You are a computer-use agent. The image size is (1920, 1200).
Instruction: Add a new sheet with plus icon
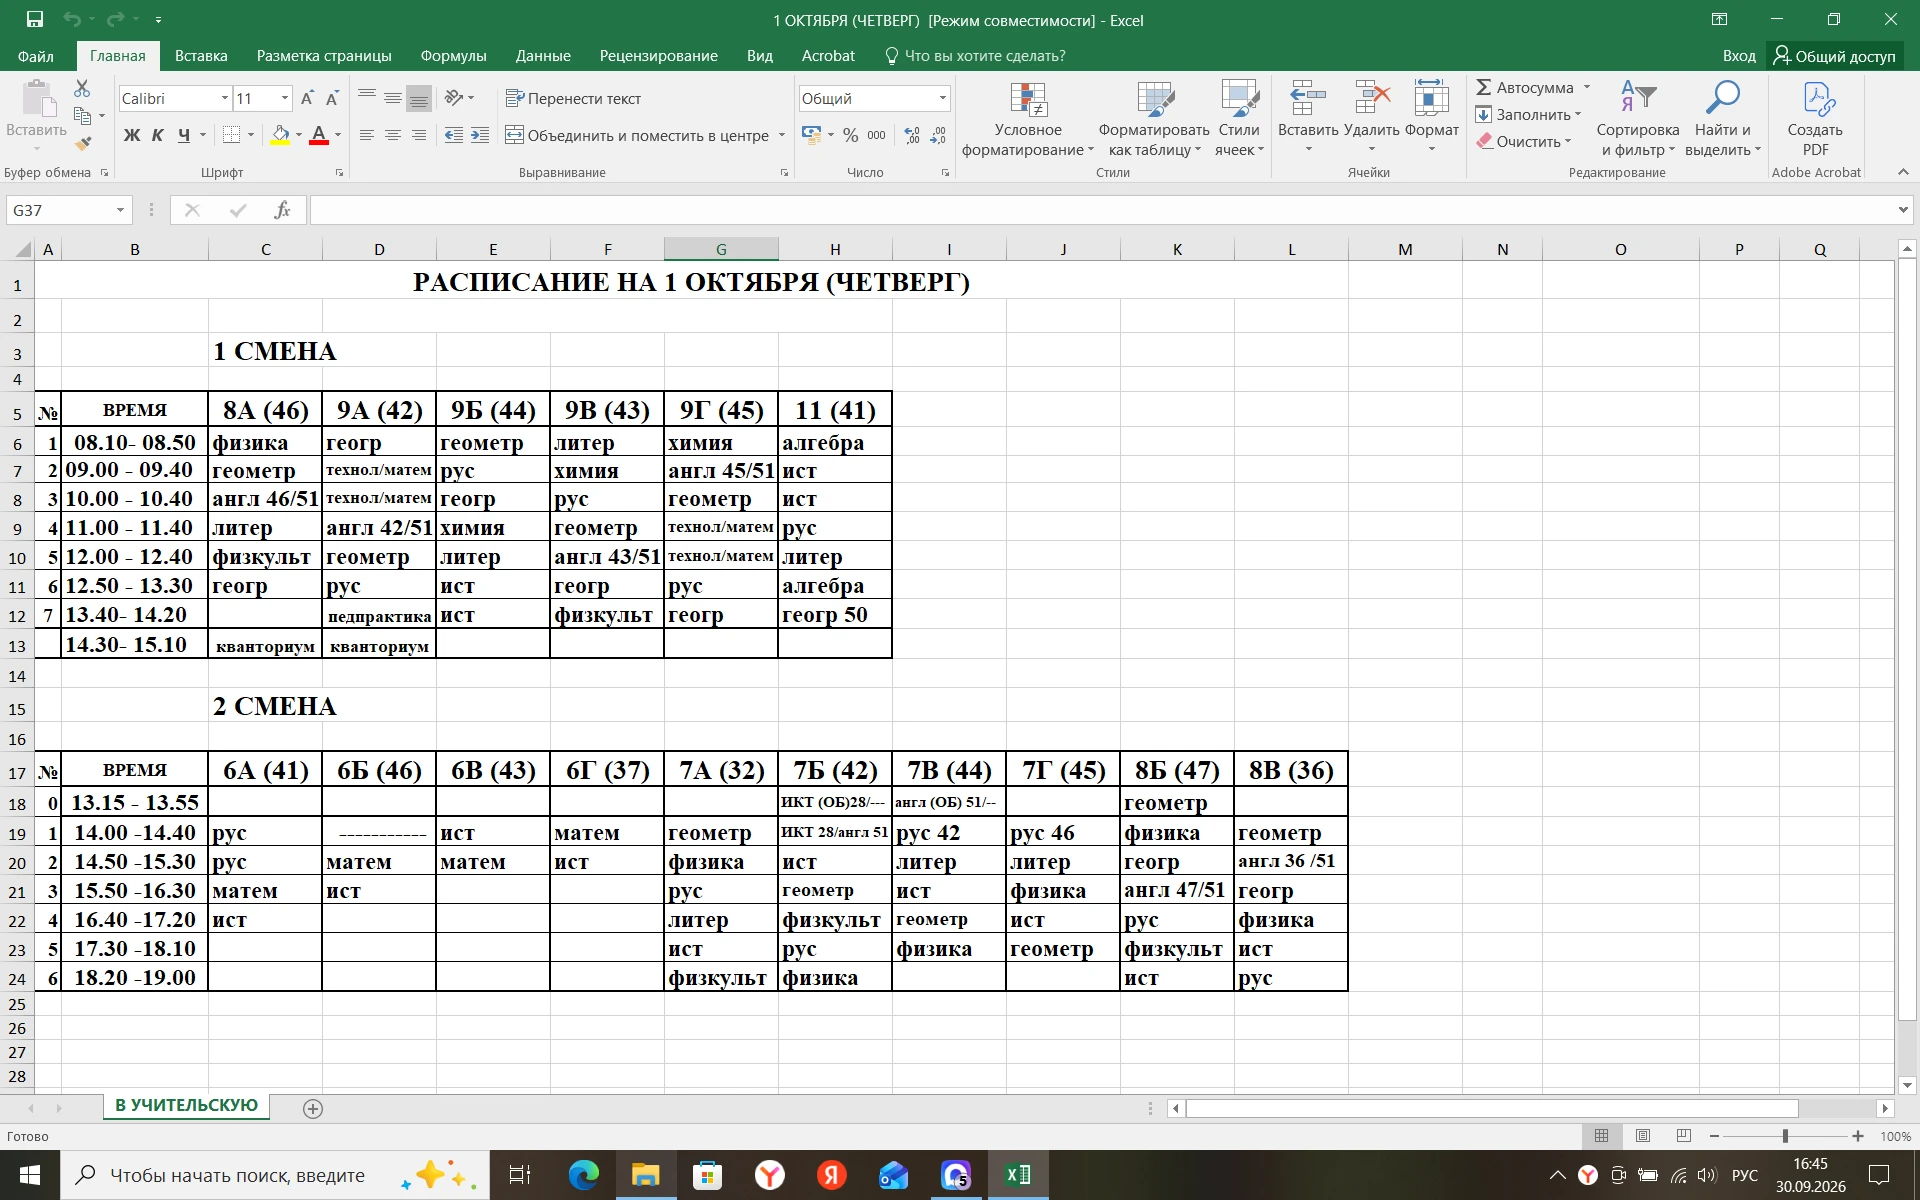pyautogui.click(x=313, y=1108)
